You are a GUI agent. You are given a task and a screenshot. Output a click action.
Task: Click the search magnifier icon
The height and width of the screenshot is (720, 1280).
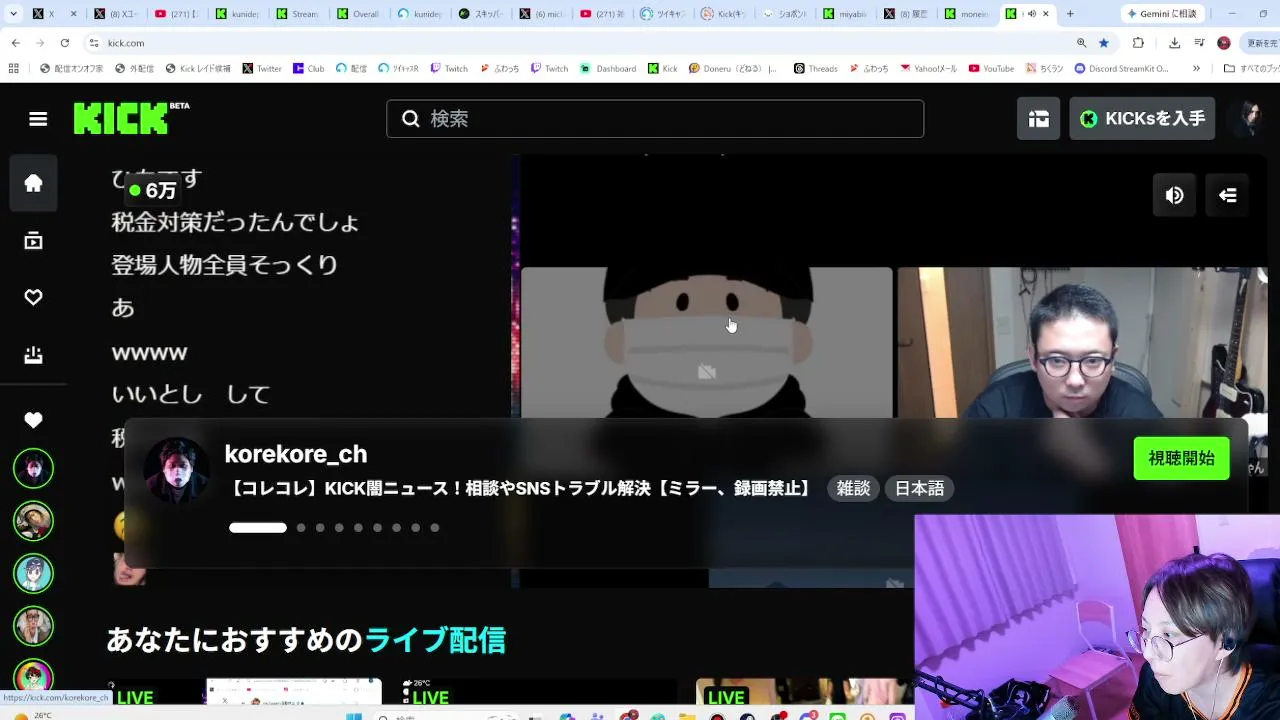tap(411, 119)
